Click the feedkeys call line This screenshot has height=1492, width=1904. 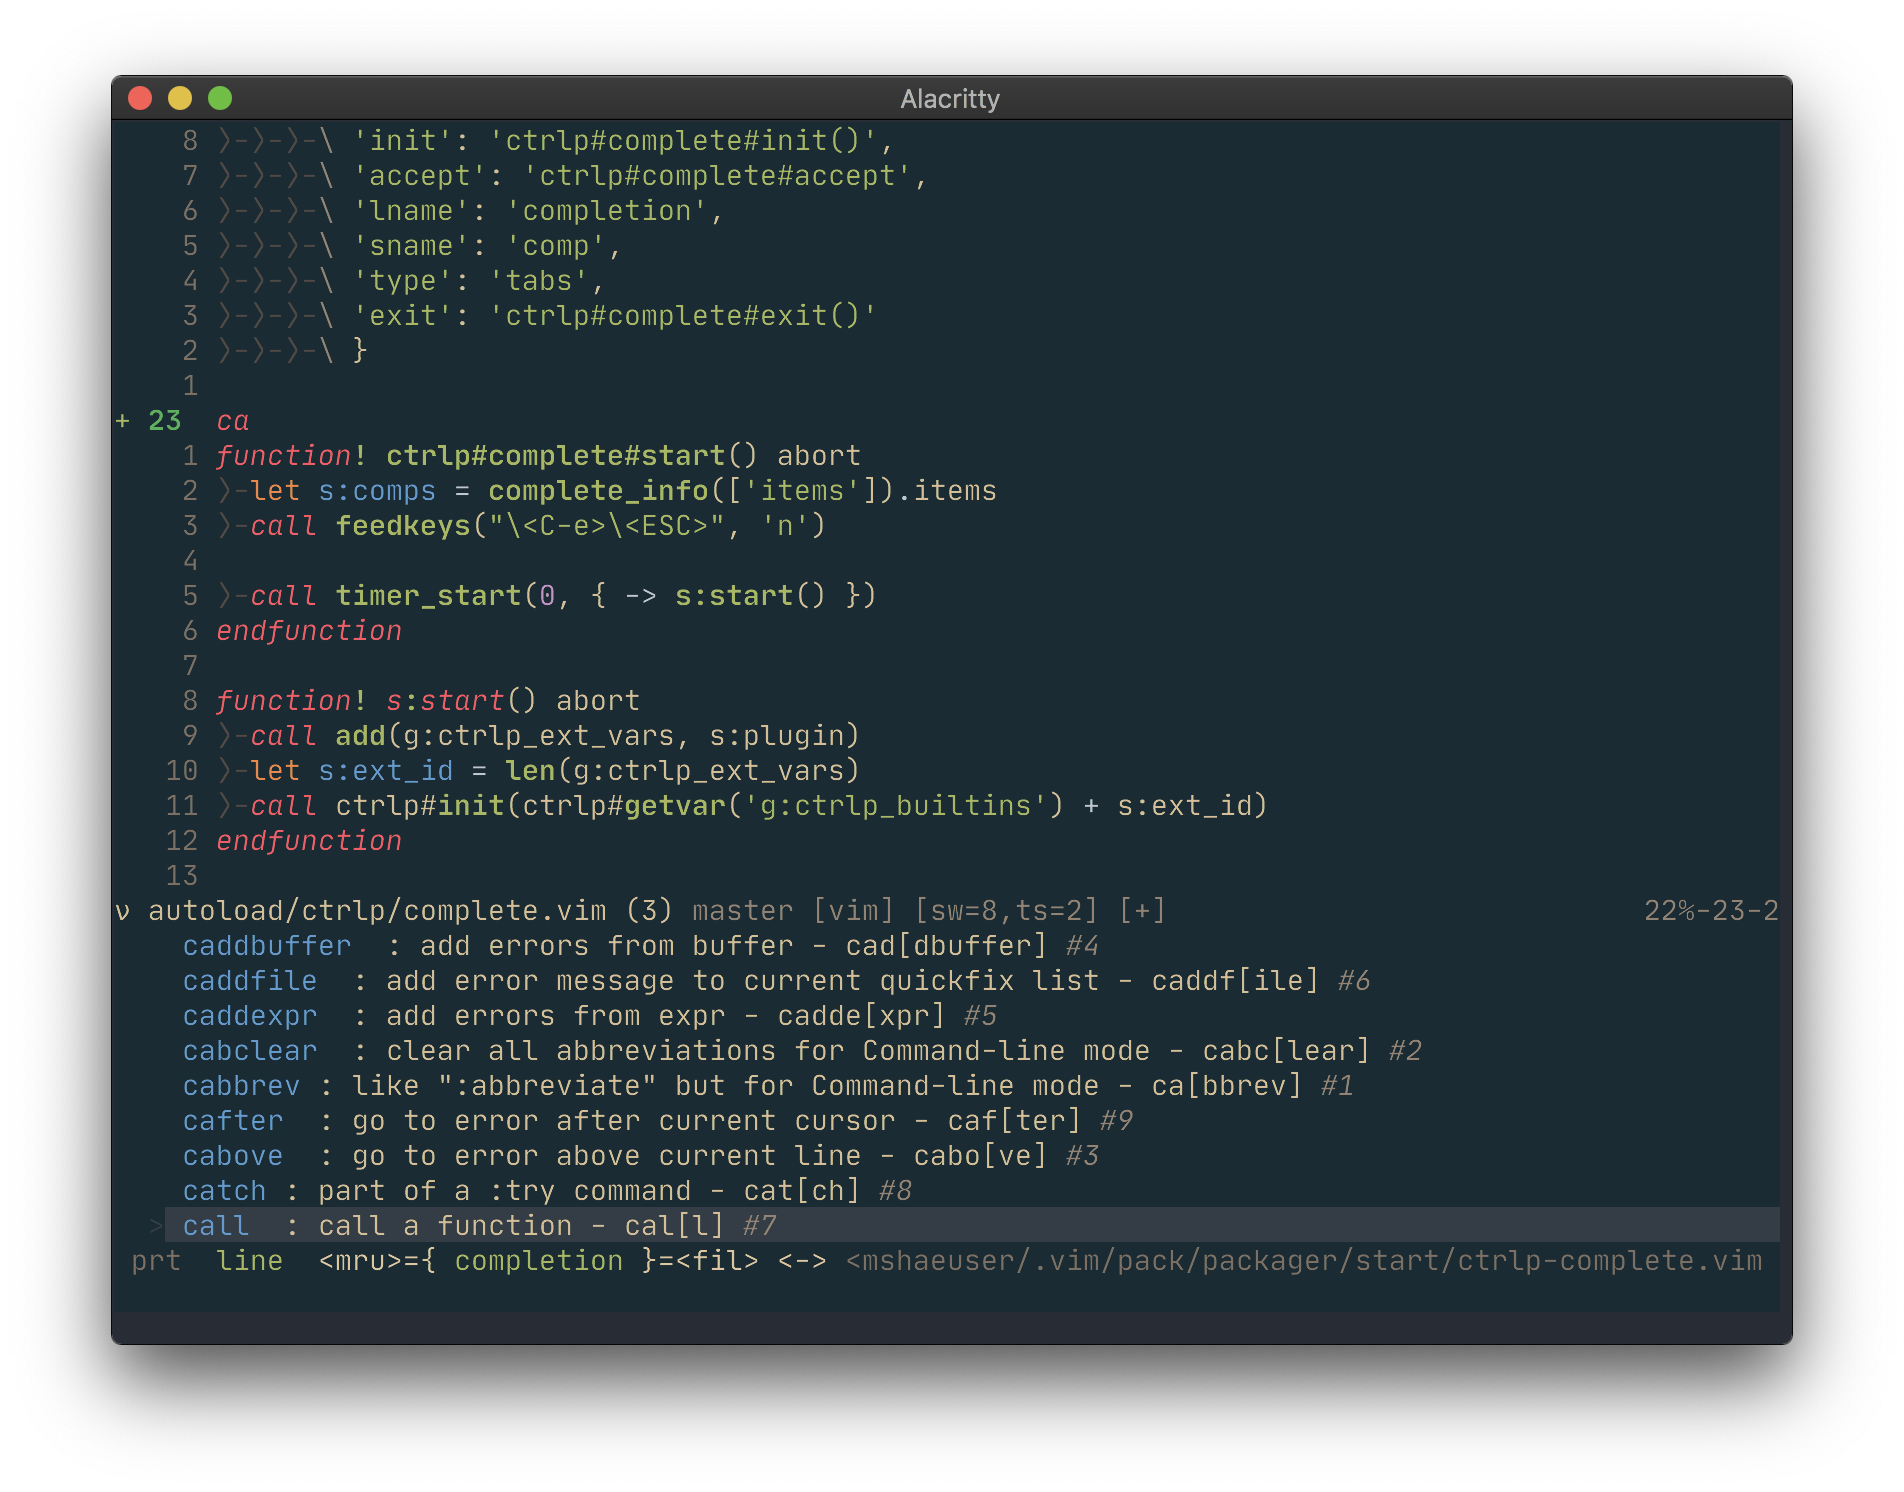point(521,526)
